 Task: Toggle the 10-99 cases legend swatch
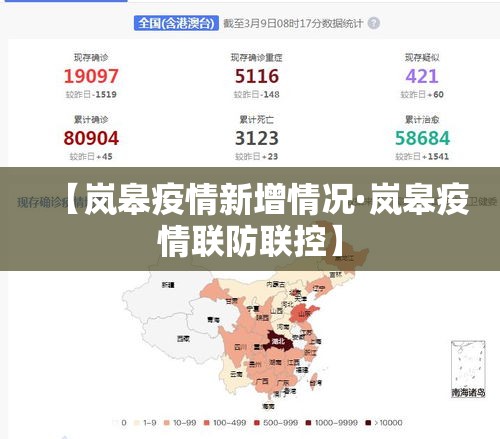pyautogui.click(x=167, y=423)
